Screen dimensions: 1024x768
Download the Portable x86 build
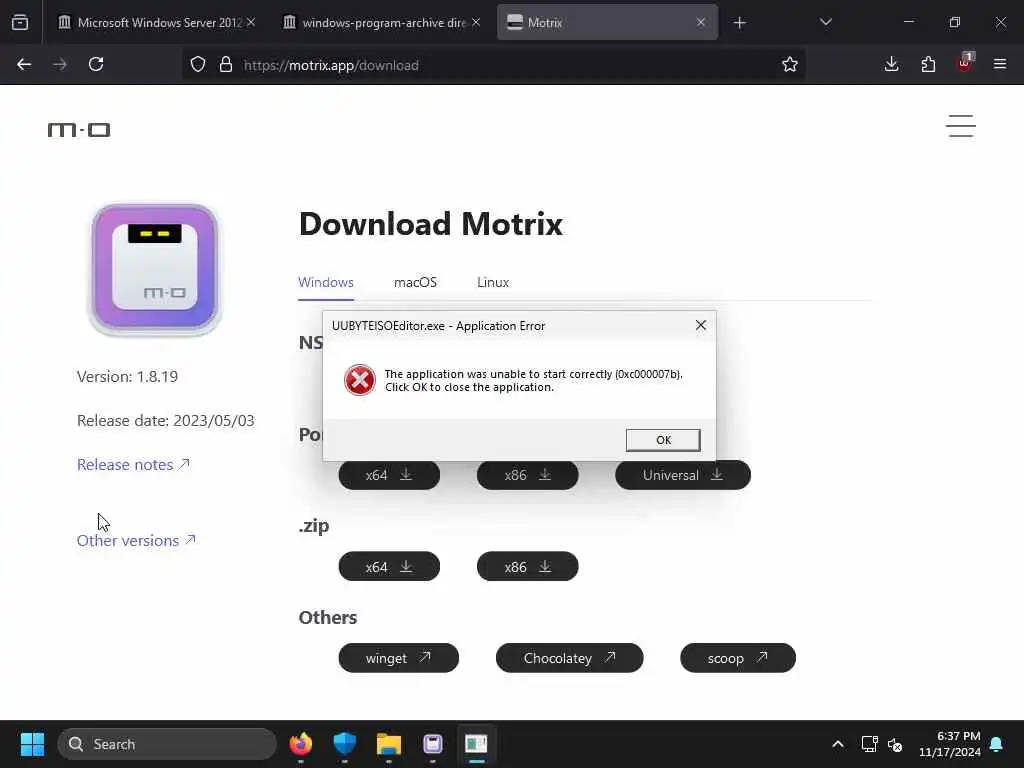point(528,476)
